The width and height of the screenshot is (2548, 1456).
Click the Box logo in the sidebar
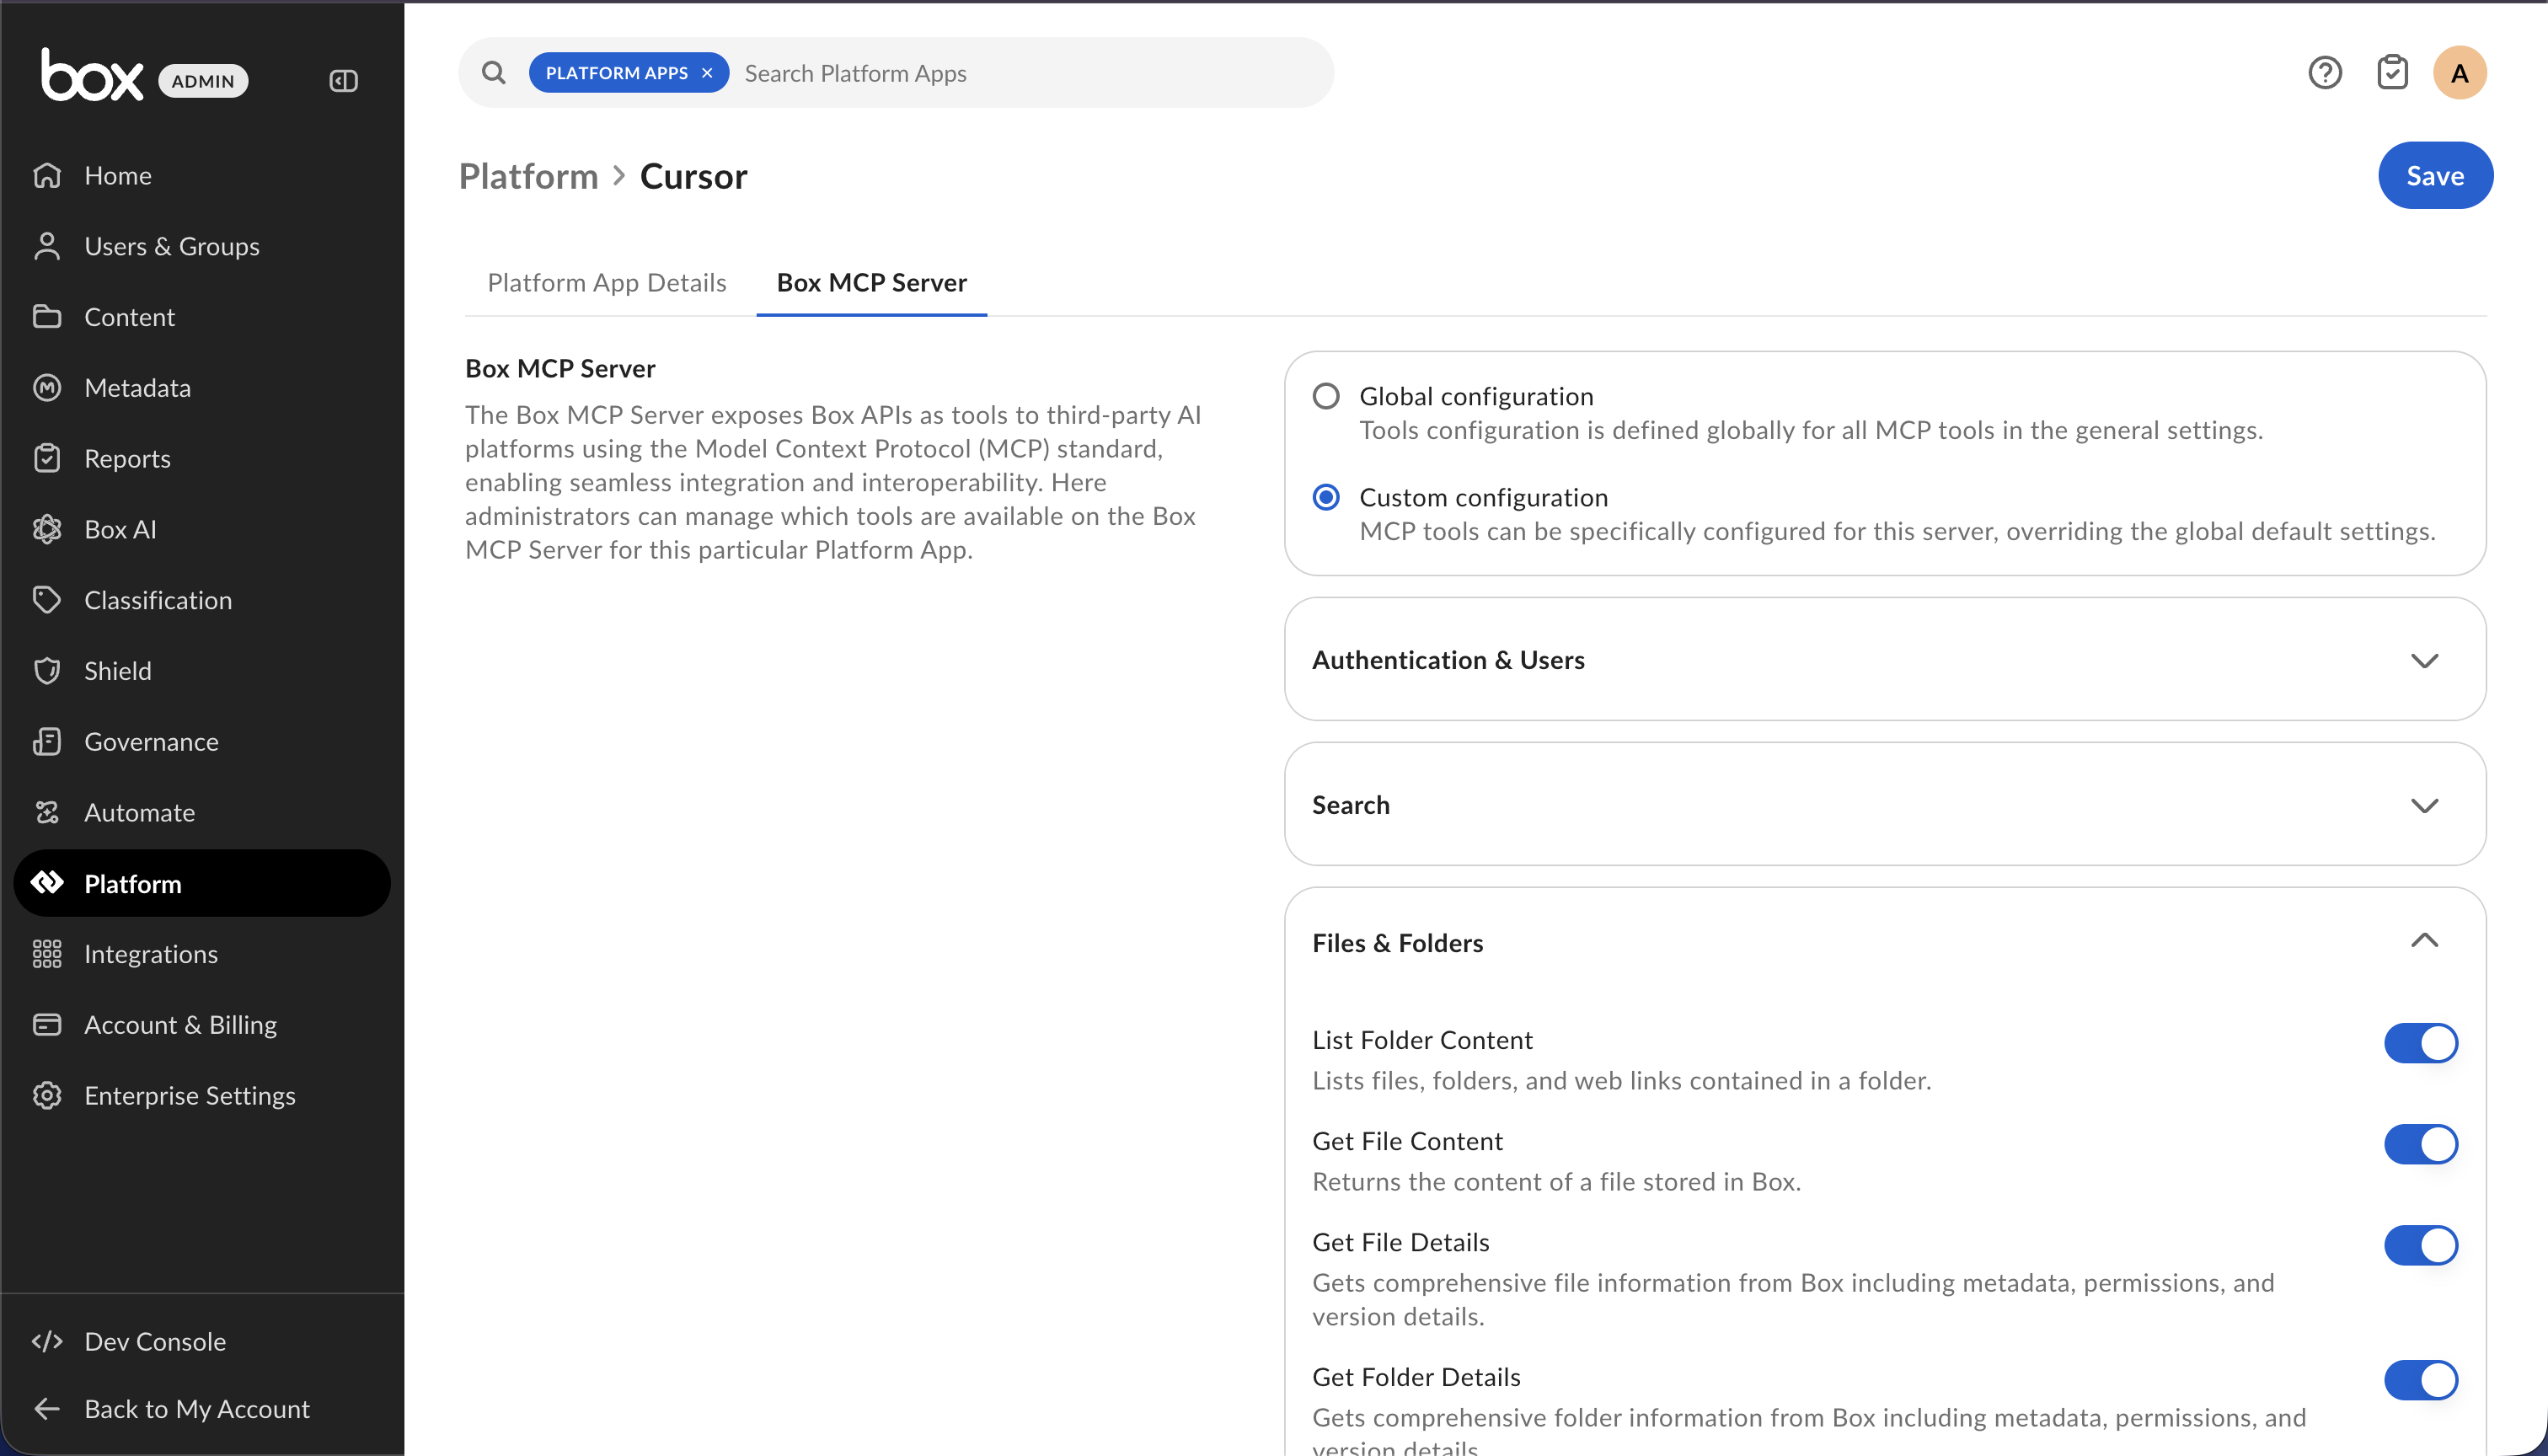(x=92, y=75)
